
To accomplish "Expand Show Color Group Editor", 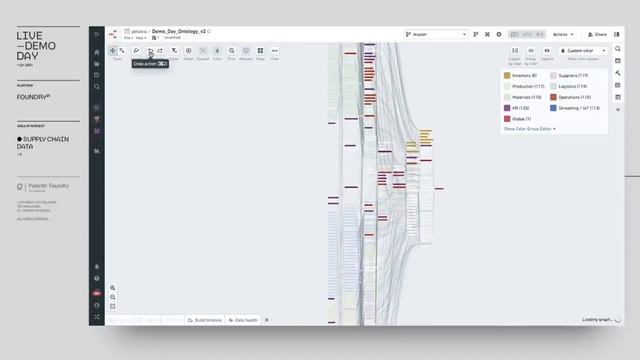I will [530, 129].
